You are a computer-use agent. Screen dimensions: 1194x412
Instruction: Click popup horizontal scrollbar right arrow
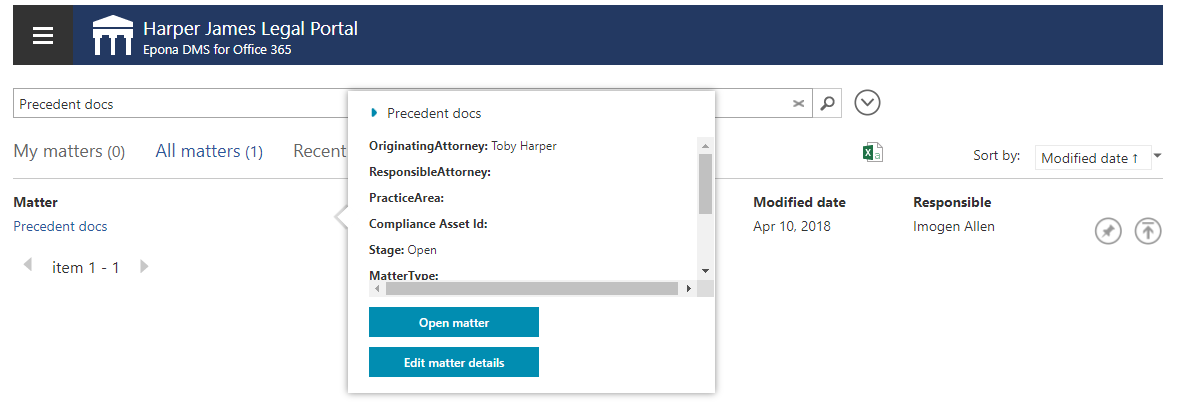(688, 289)
